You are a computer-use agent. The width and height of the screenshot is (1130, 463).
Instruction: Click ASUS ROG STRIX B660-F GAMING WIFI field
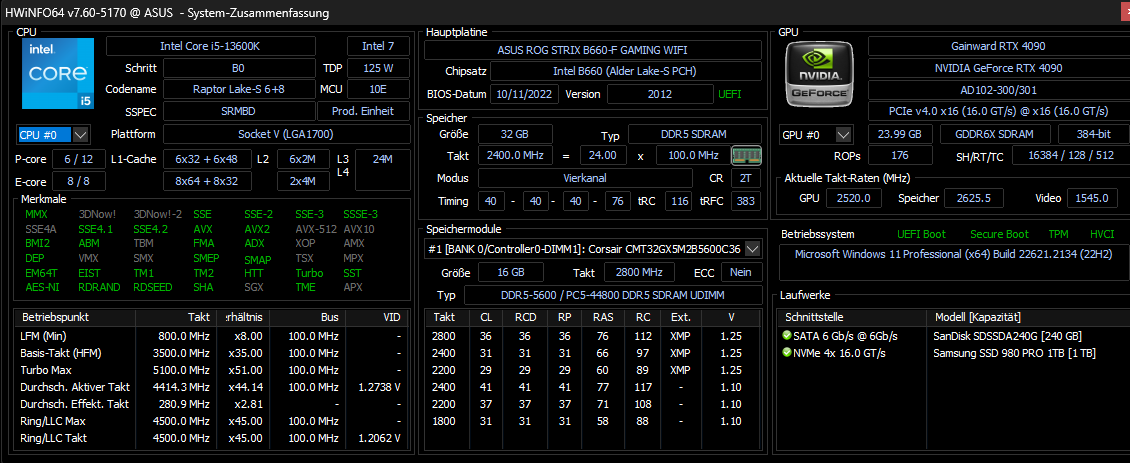592,50
